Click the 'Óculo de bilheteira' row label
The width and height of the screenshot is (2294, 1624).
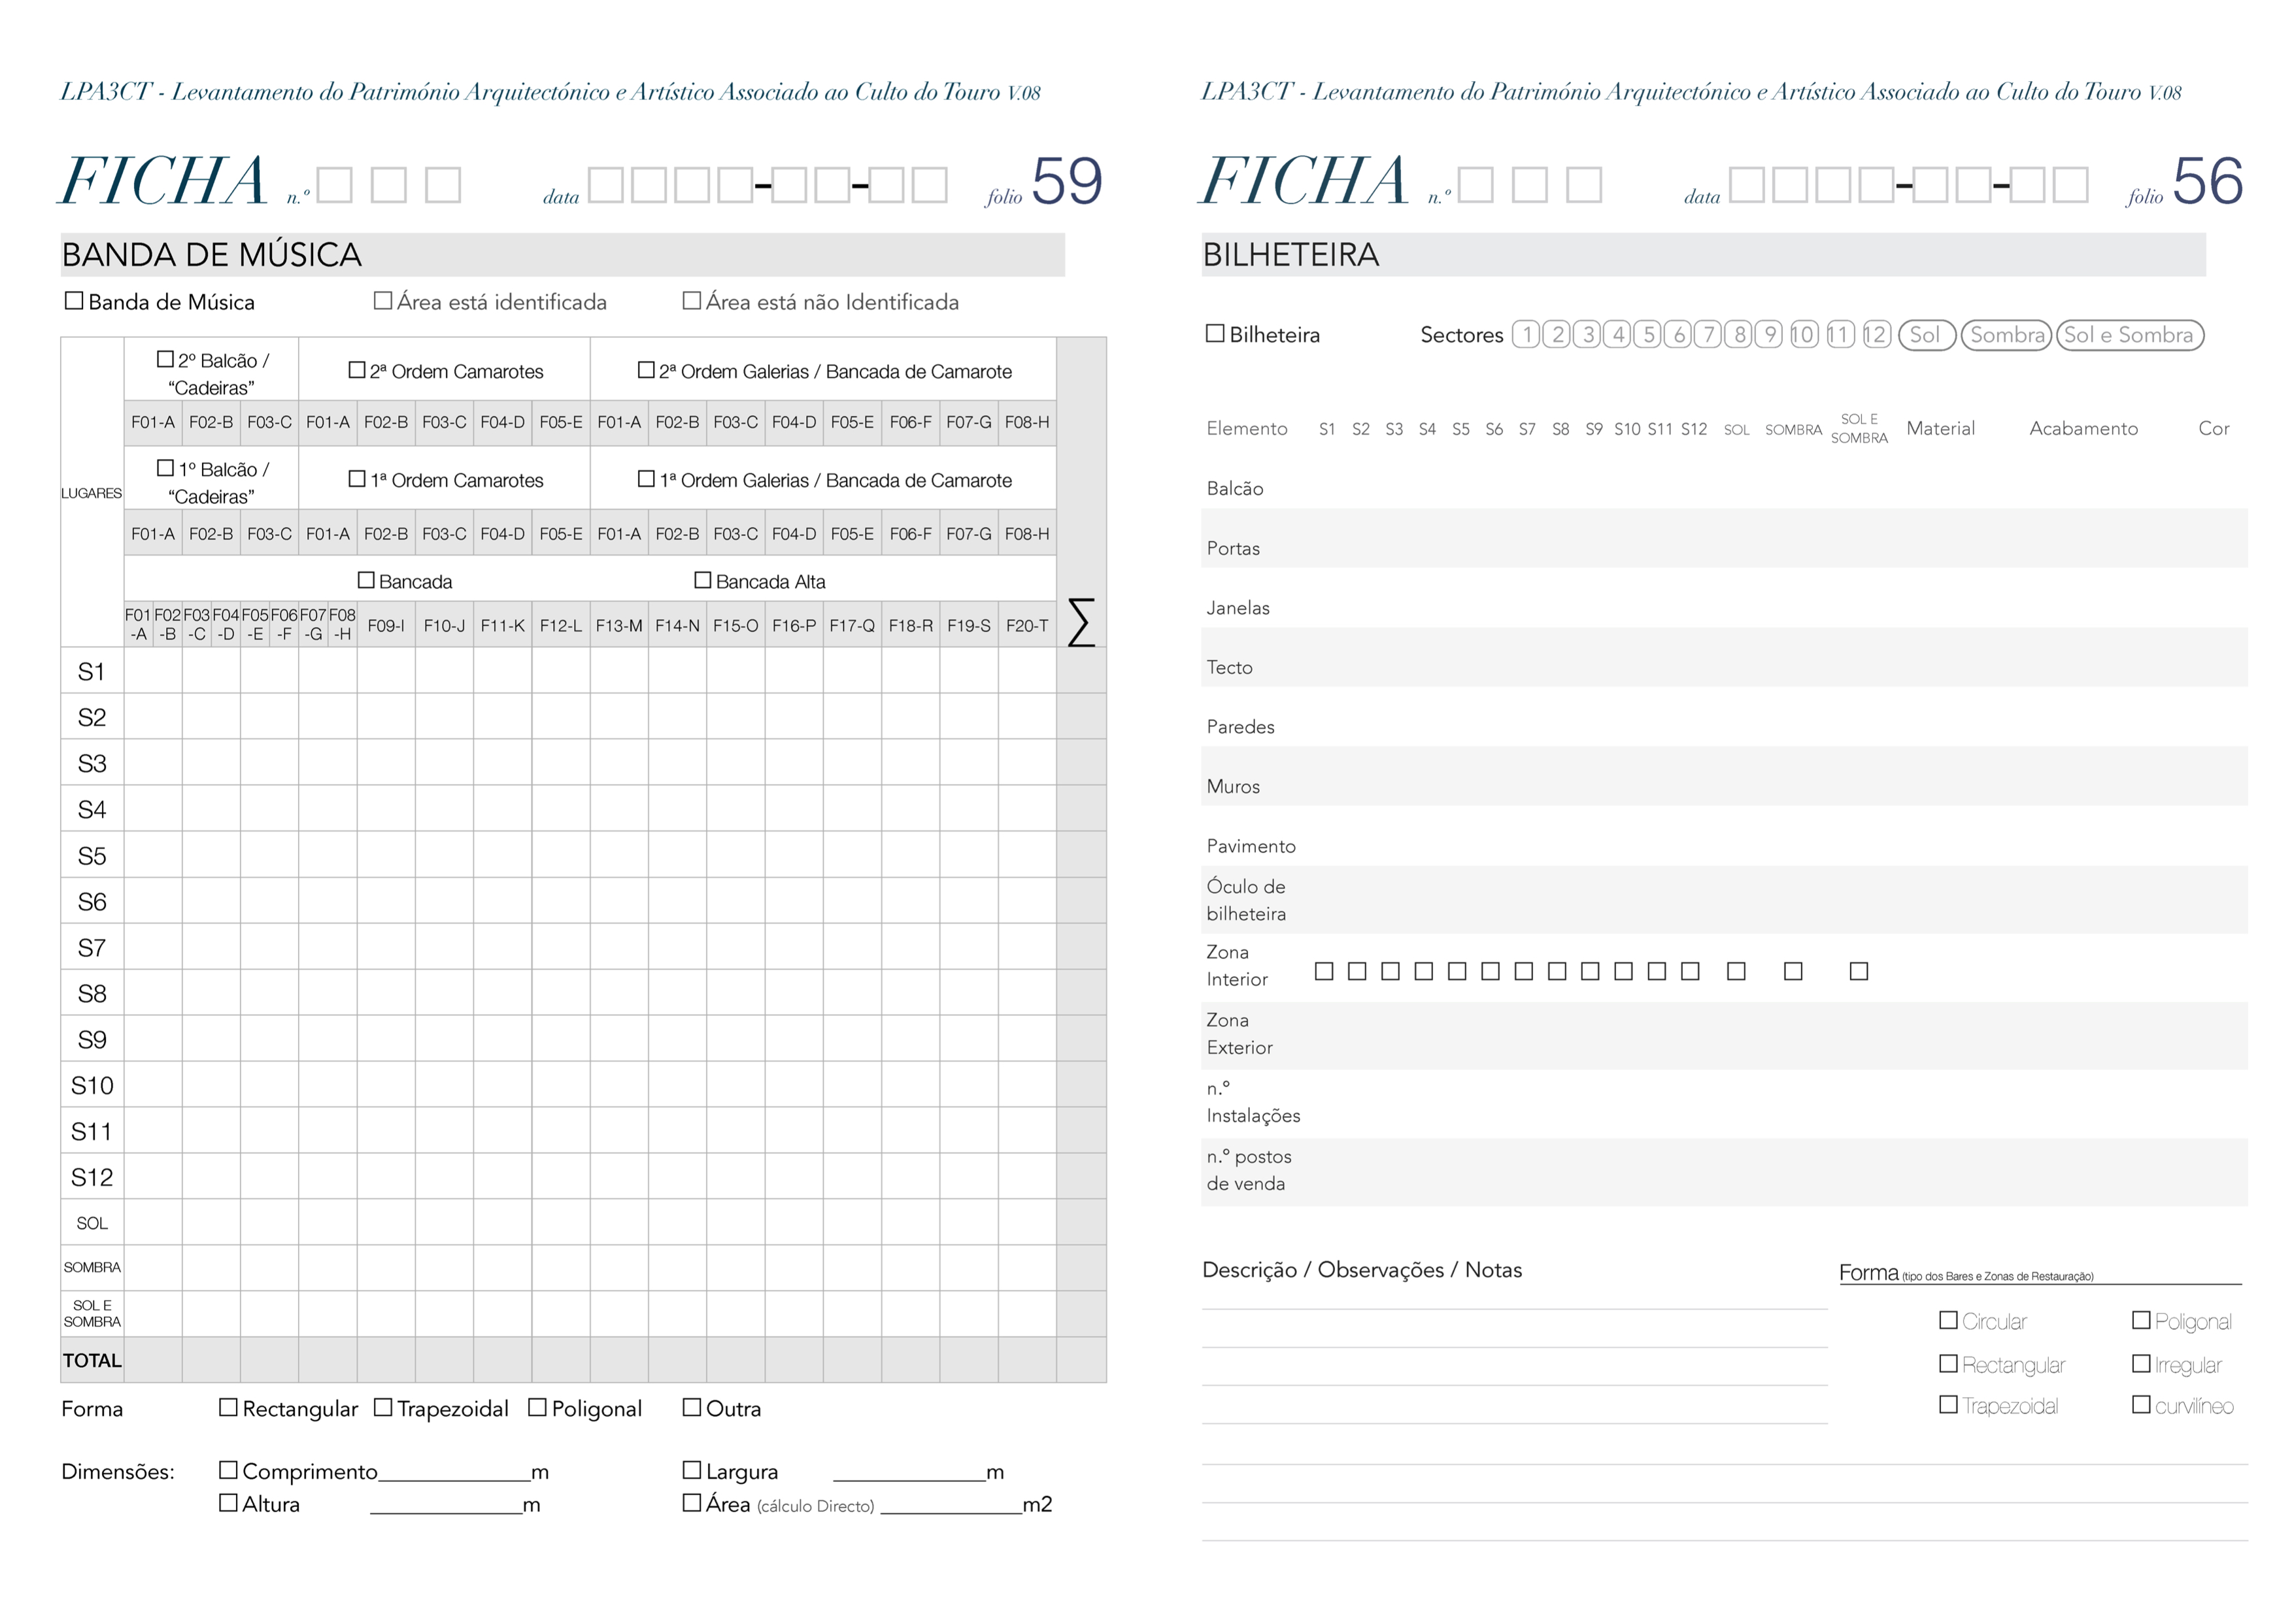[1246, 899]
